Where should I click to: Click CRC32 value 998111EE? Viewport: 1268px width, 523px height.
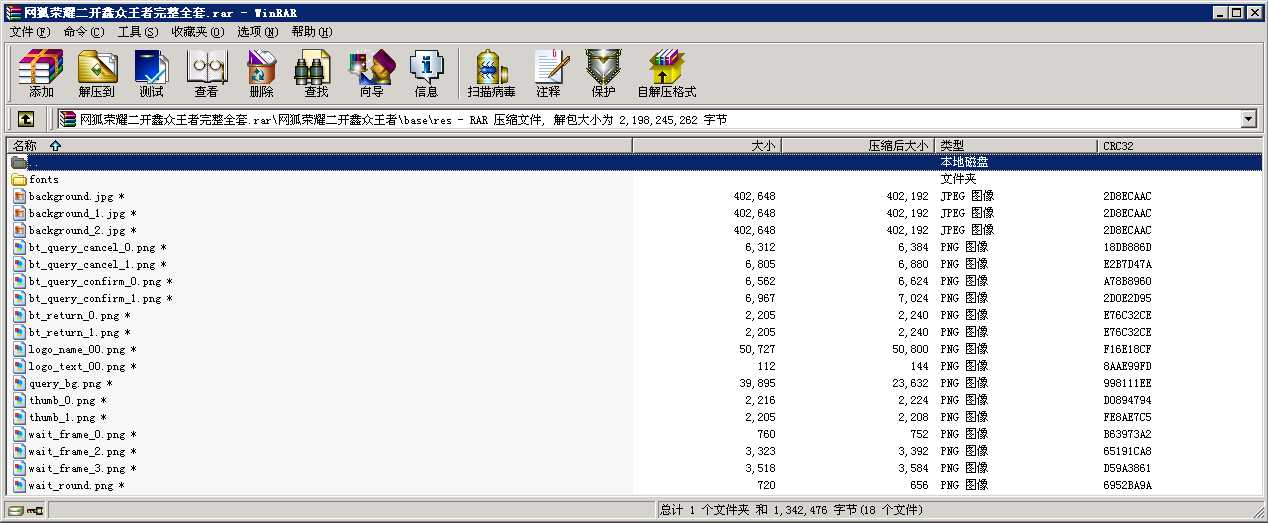1127,383
